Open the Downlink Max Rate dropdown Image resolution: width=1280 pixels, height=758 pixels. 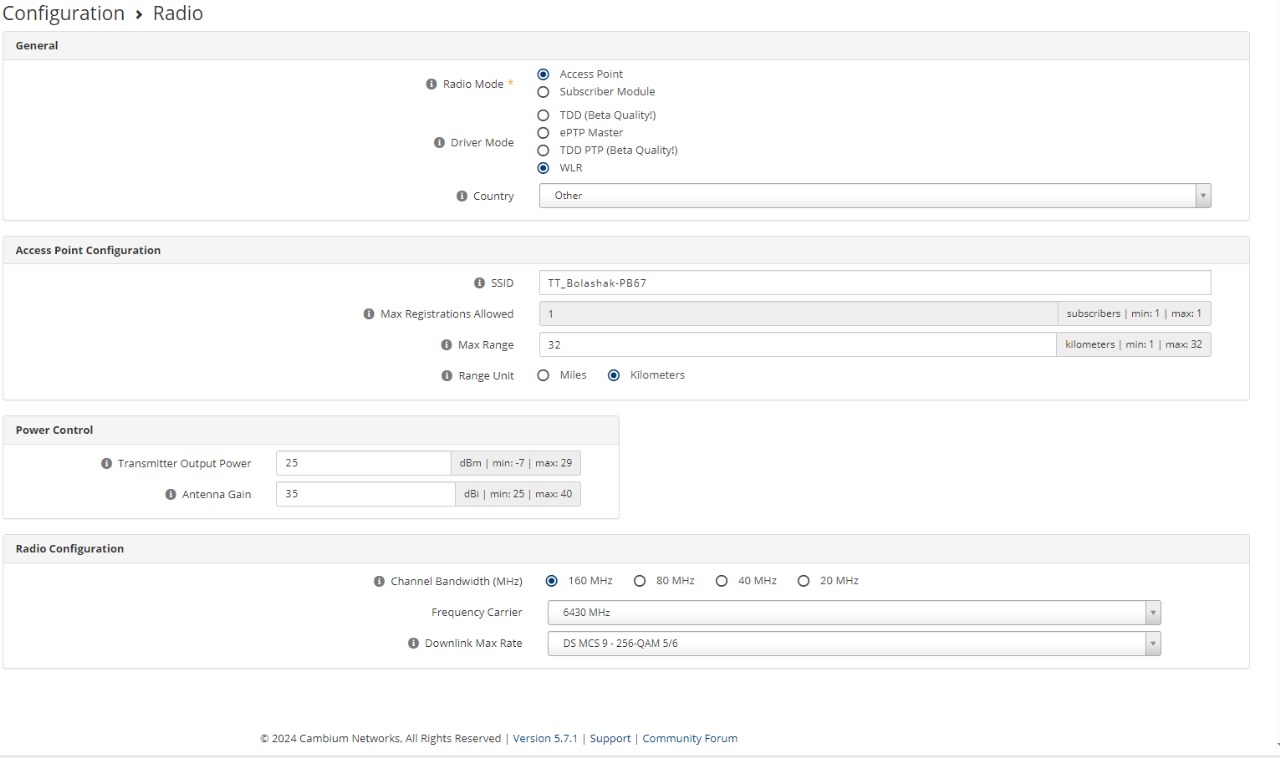point(853,644)
